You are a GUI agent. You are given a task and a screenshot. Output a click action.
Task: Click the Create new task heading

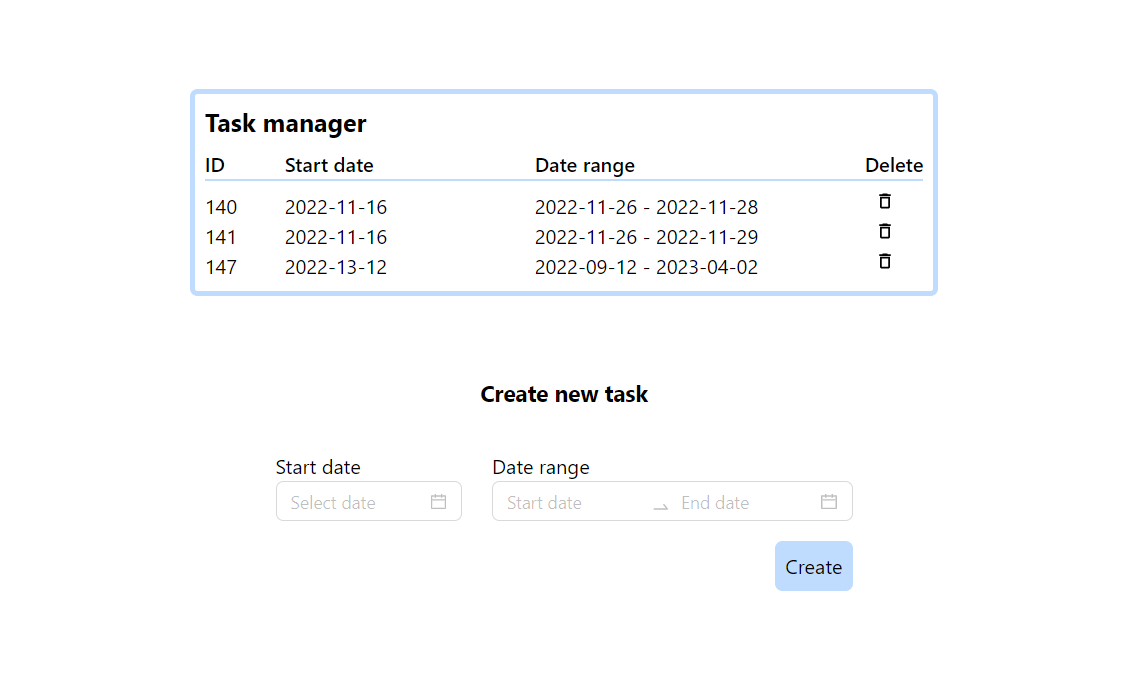point(564,394)
